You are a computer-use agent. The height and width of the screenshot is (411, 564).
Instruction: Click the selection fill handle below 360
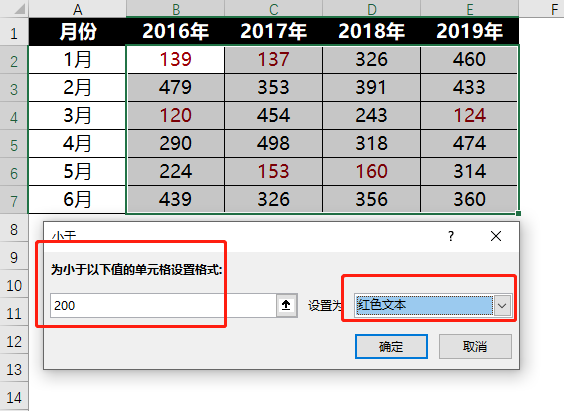pos(518,214)
